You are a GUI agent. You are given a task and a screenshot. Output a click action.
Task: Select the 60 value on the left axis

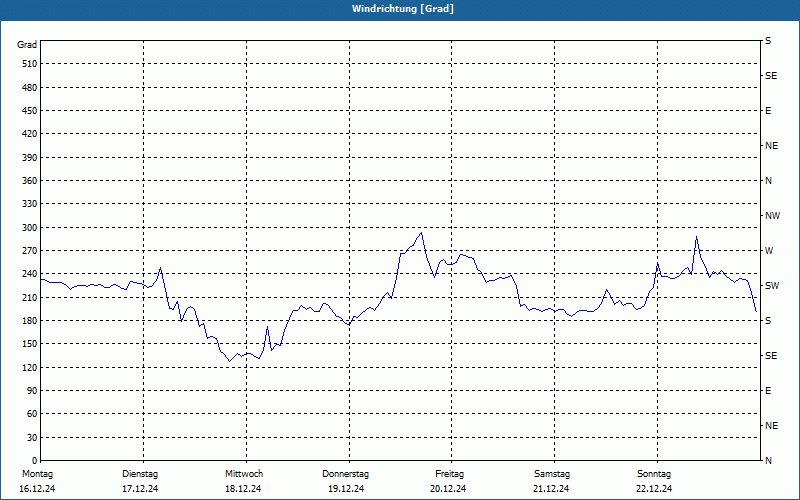32,414
